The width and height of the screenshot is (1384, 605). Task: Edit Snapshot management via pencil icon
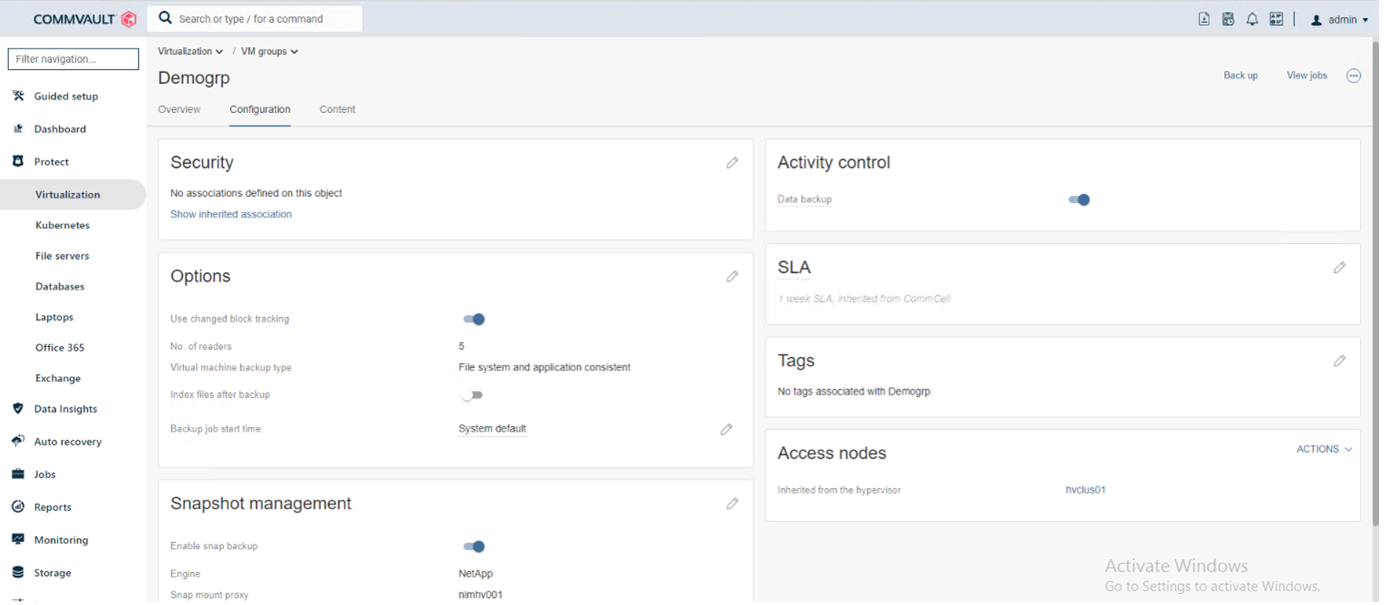click(732, 504)
